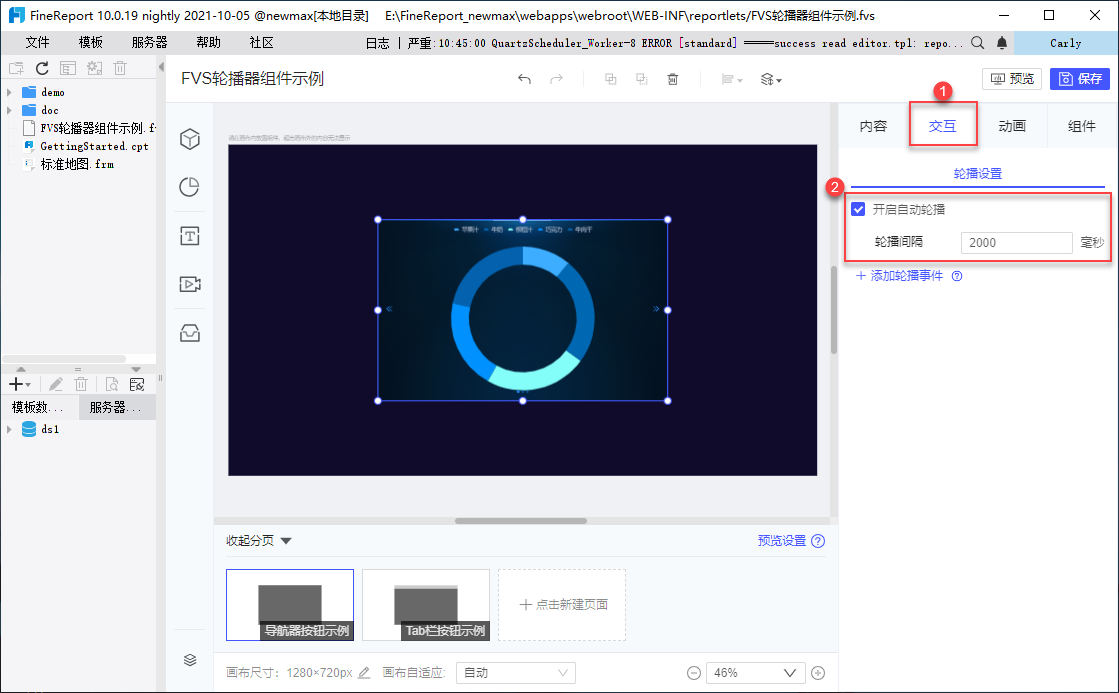Click the carousel left arrow on canvas
The image size is (1119, 693).
point(389,309)
